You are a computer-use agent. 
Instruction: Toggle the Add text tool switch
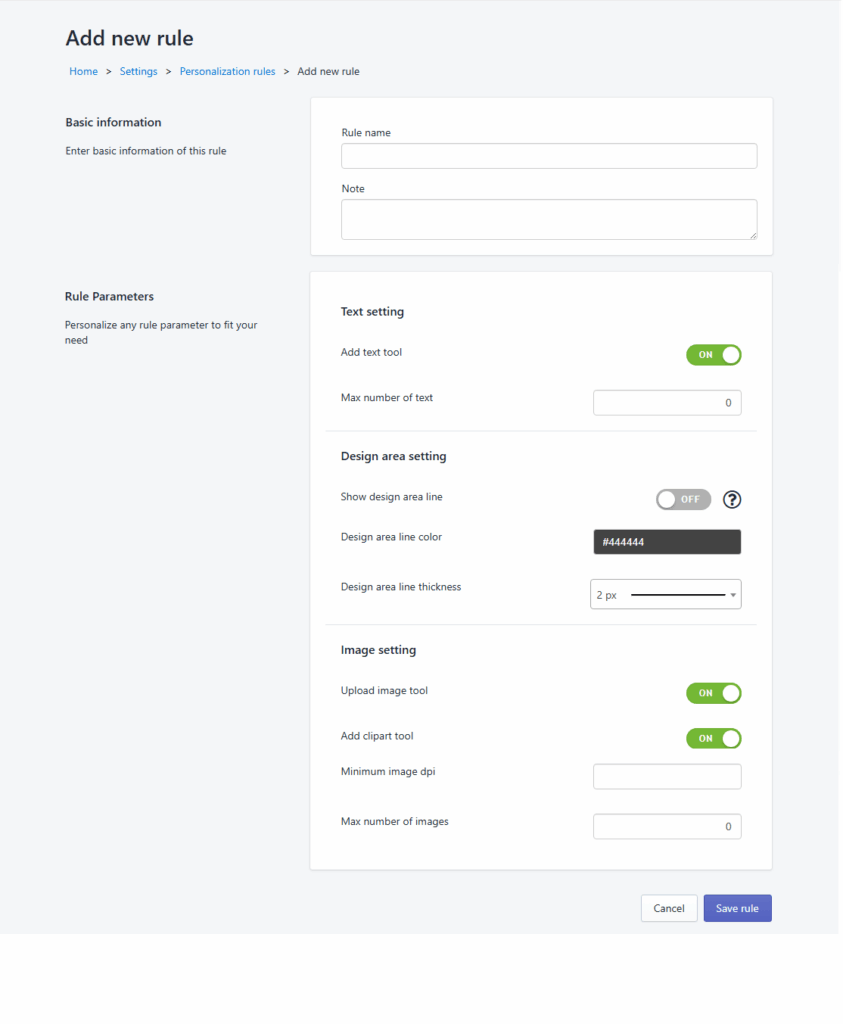(714, 355)
